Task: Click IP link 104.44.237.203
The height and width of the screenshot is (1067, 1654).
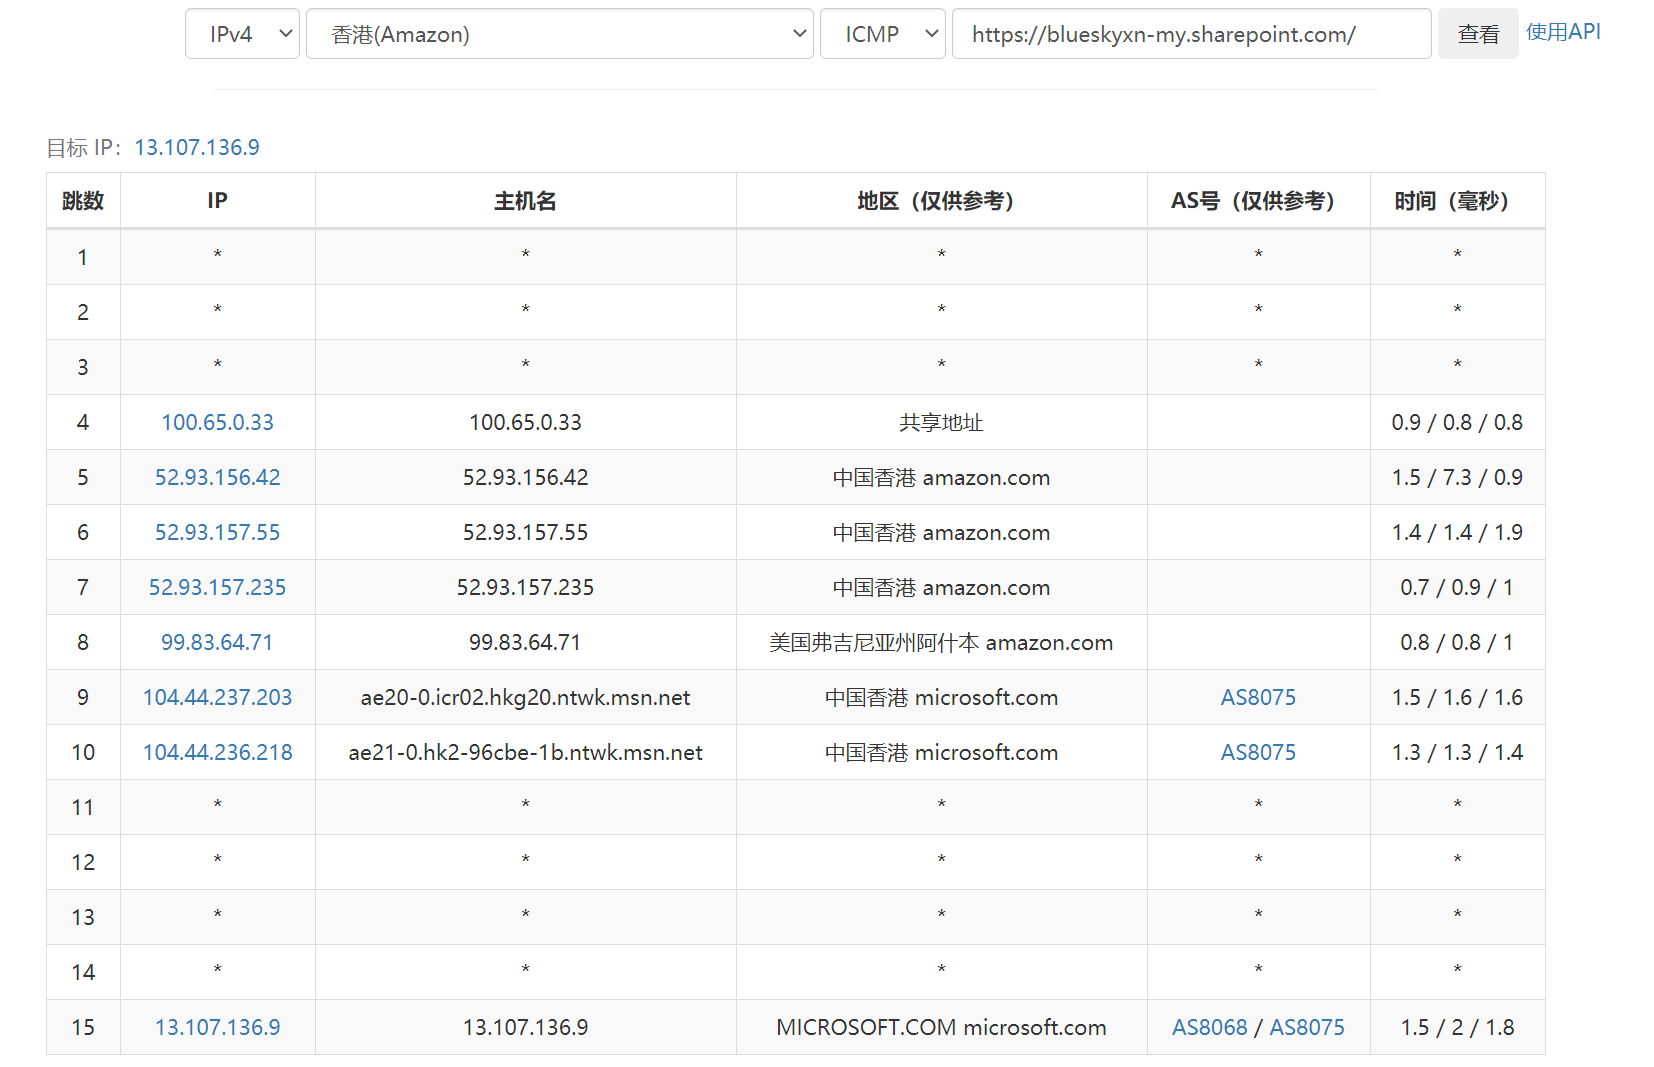Action: point(217,697)
